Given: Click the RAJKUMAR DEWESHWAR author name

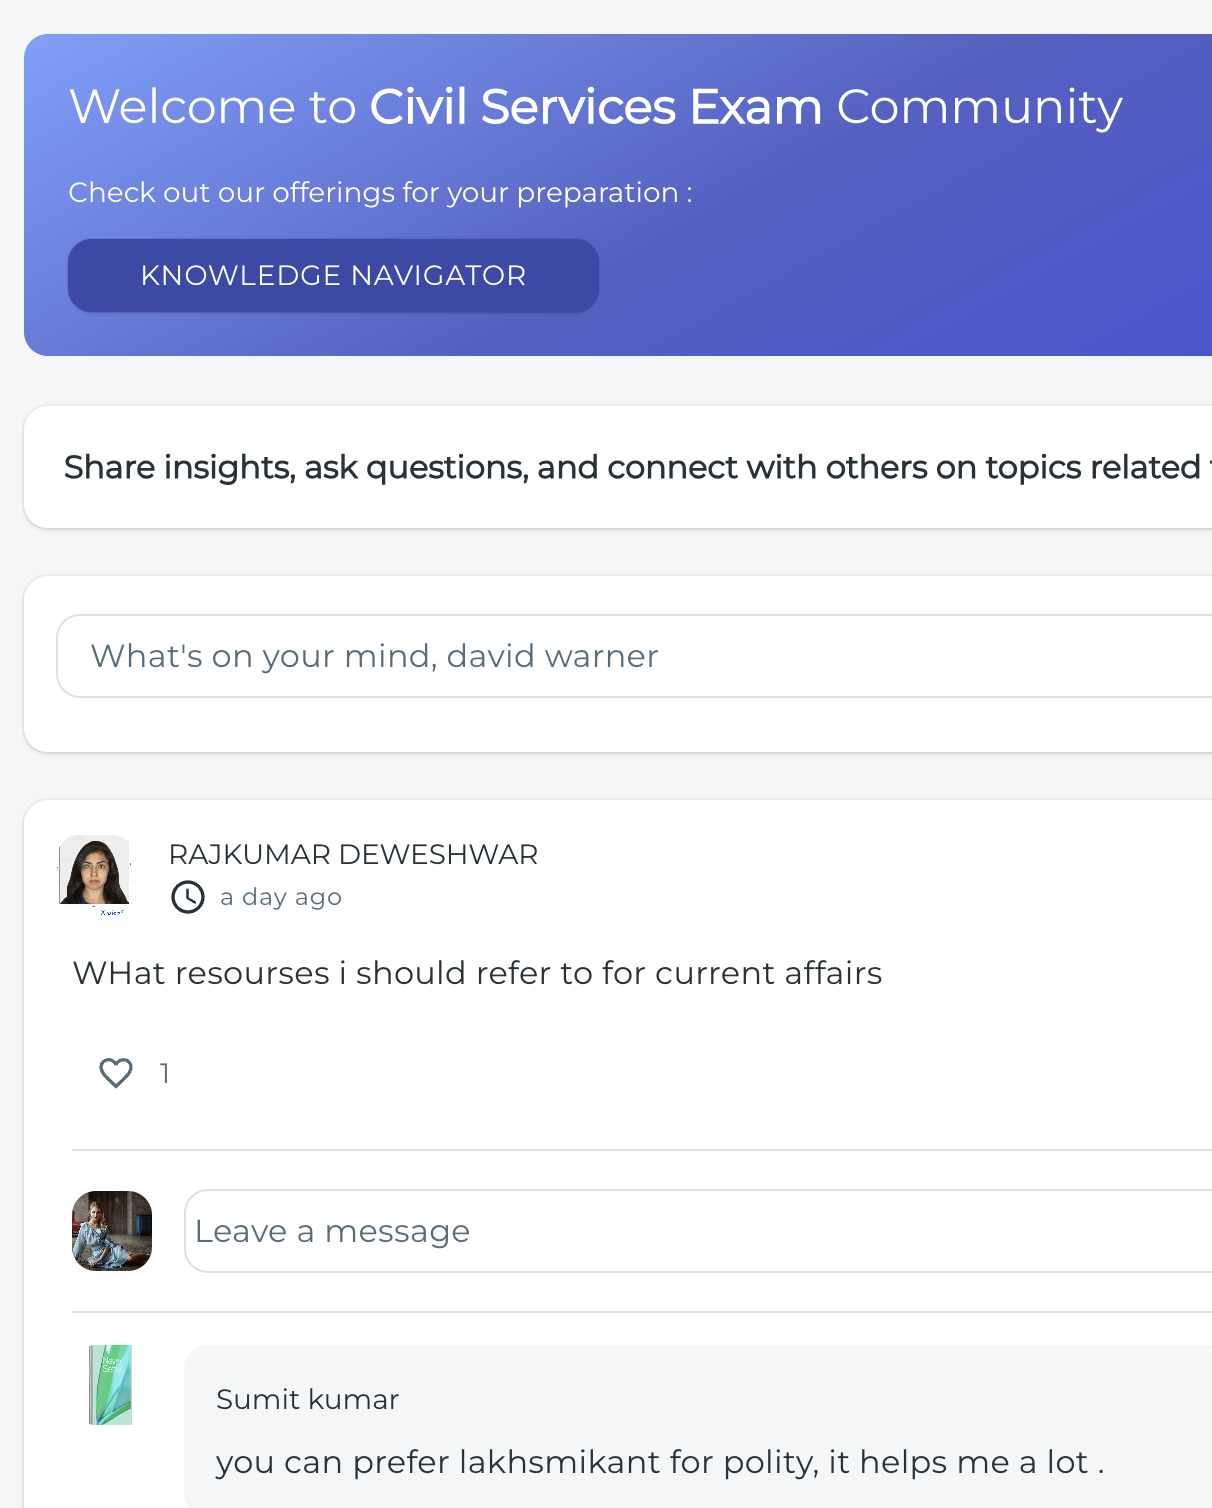Looking at the screenshot, I should 353,855.
